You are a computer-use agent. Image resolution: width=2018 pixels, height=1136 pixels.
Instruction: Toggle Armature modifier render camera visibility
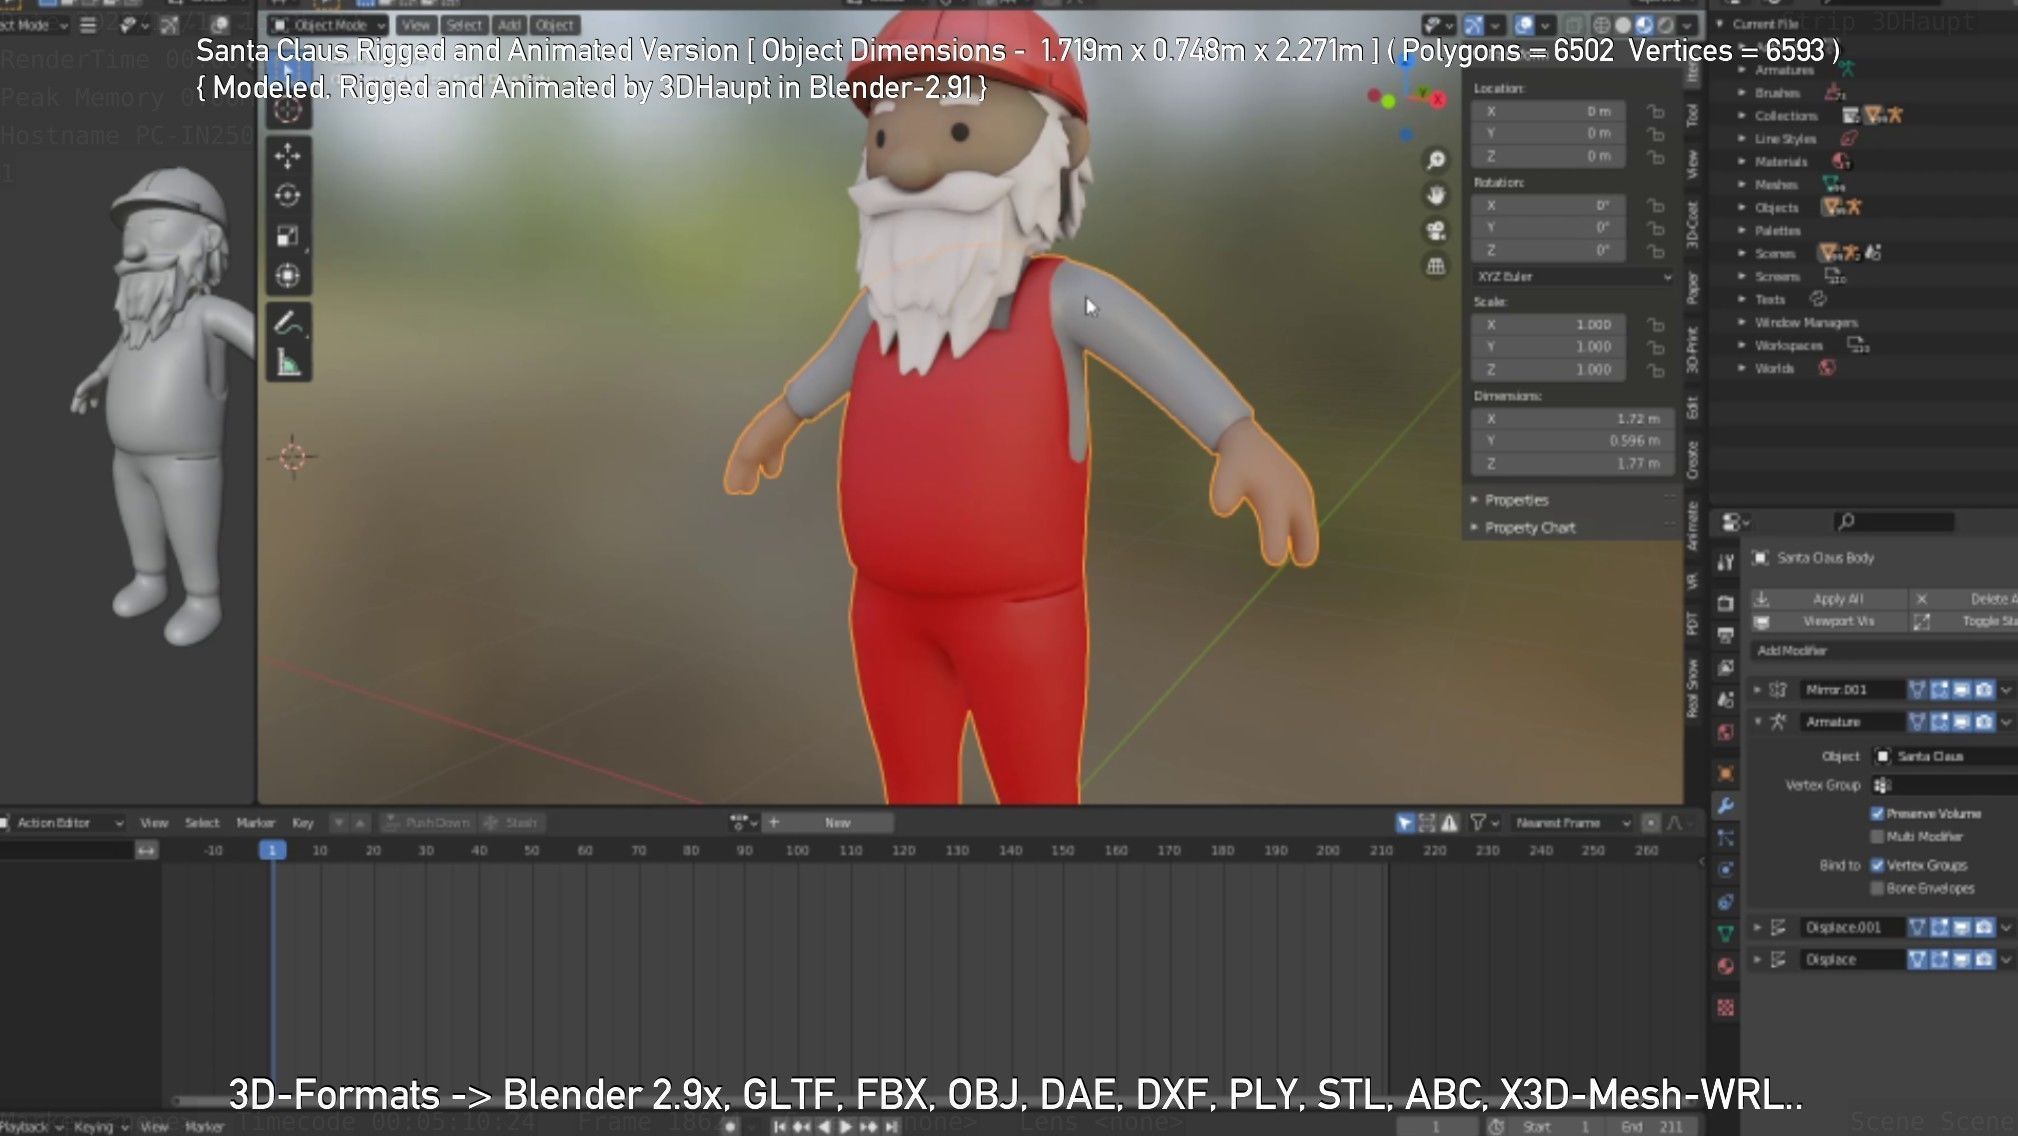click(1983, 722)
